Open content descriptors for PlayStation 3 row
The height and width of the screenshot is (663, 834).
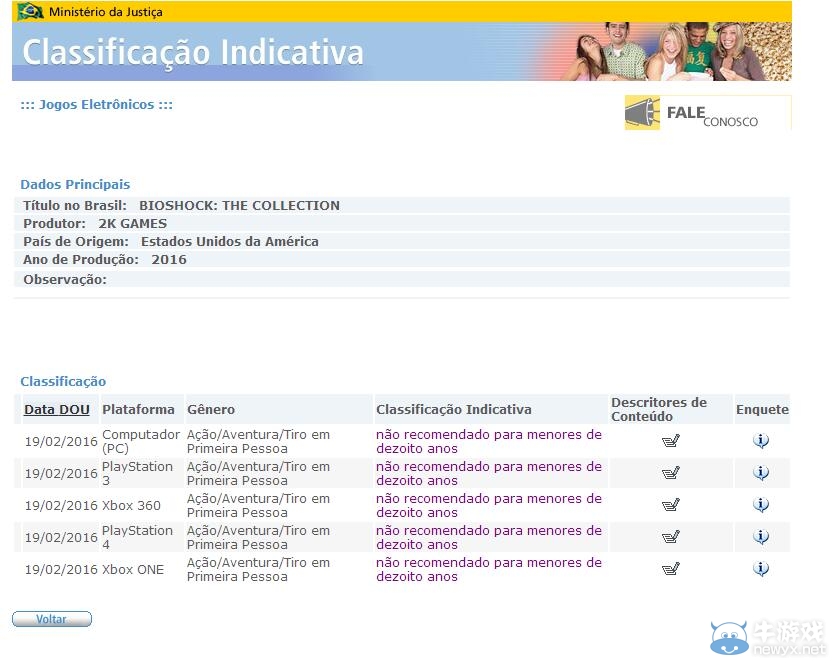(671, 473)
